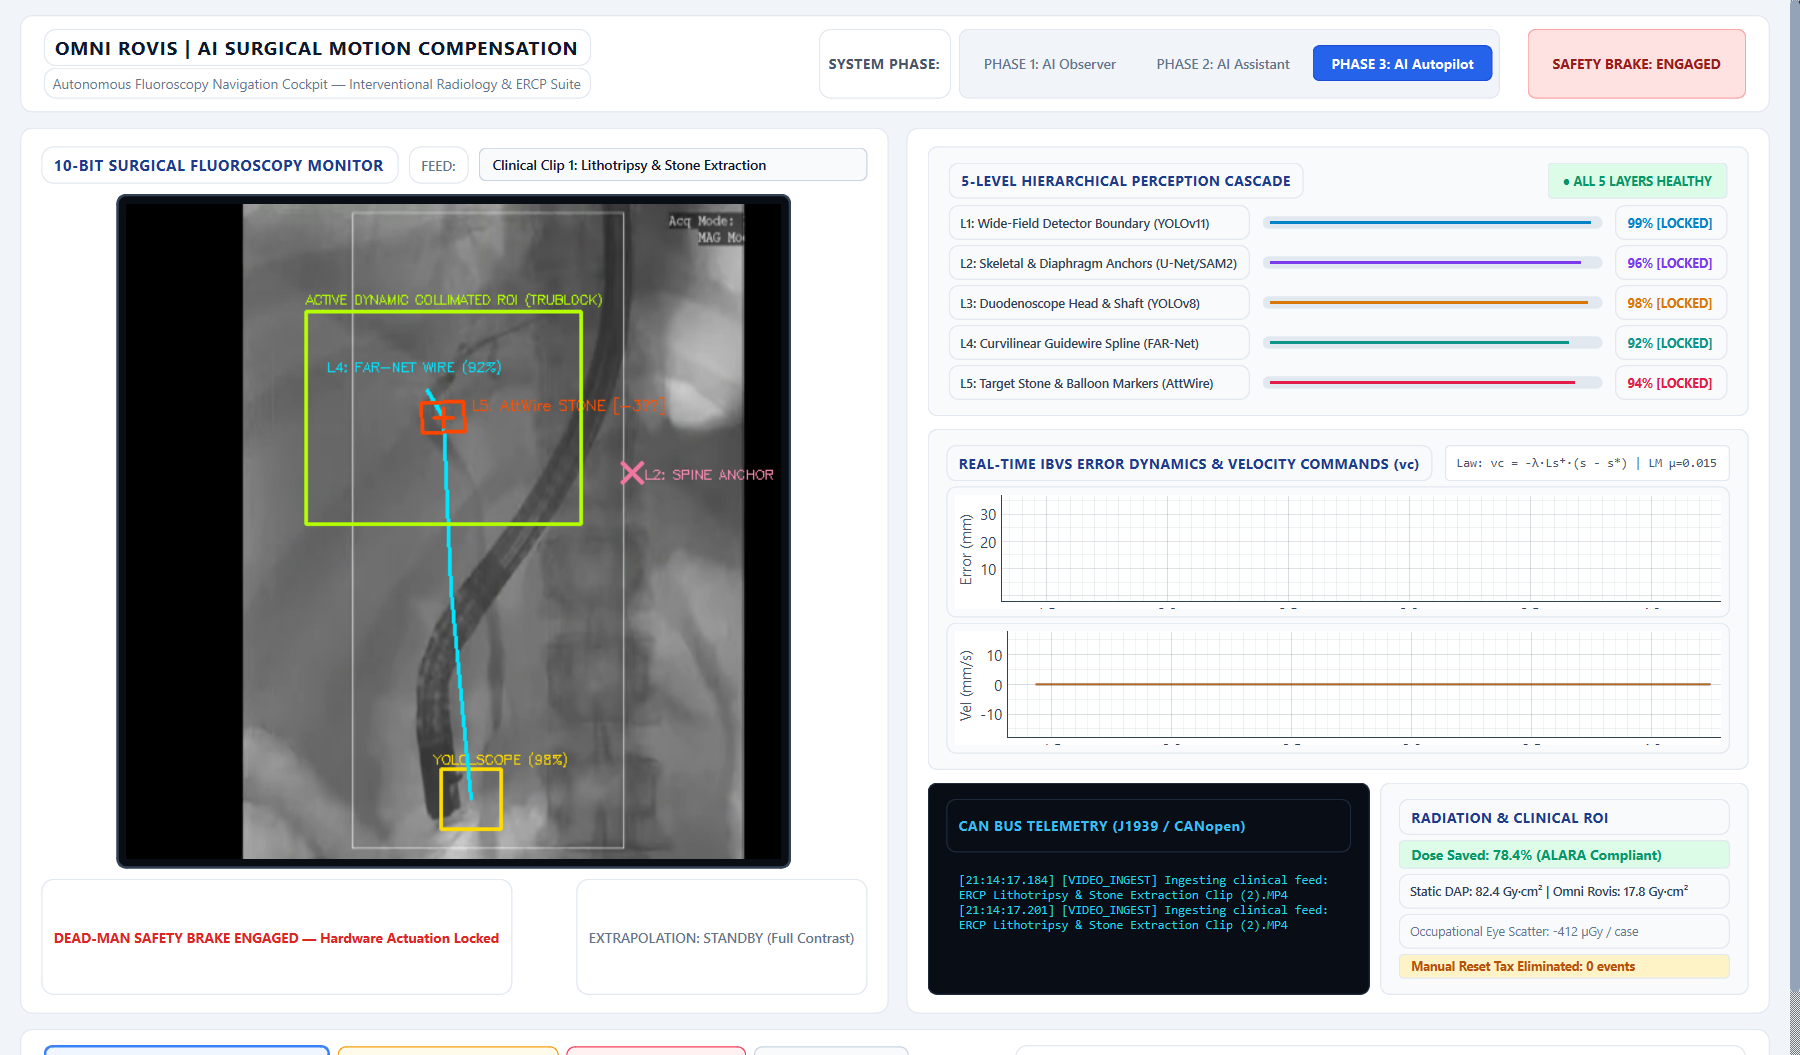1800x1055 pixels.
Task: Select the L3 Duodenoscope Head & Shaft row
Action: (x=1099, y=303)
